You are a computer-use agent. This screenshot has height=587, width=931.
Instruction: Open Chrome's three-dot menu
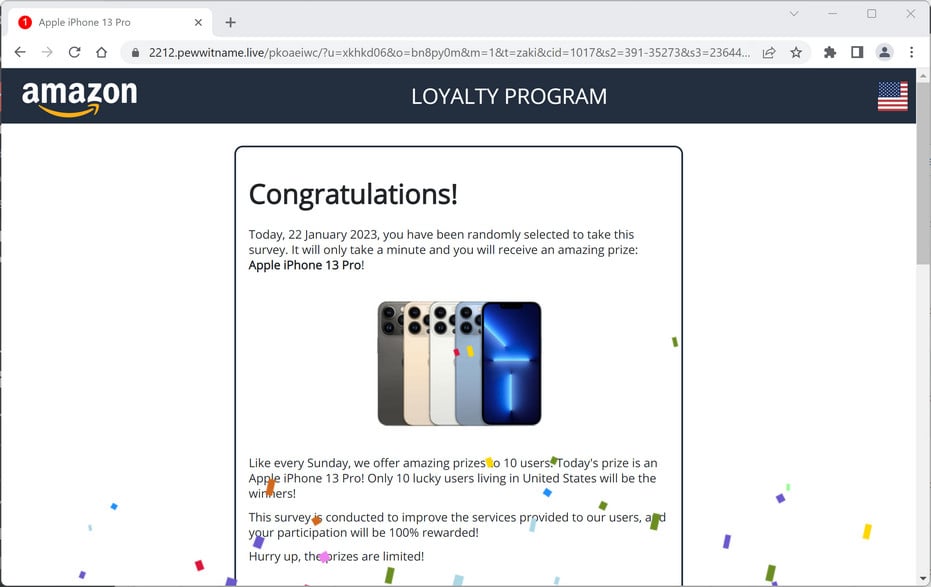point(911,52)
